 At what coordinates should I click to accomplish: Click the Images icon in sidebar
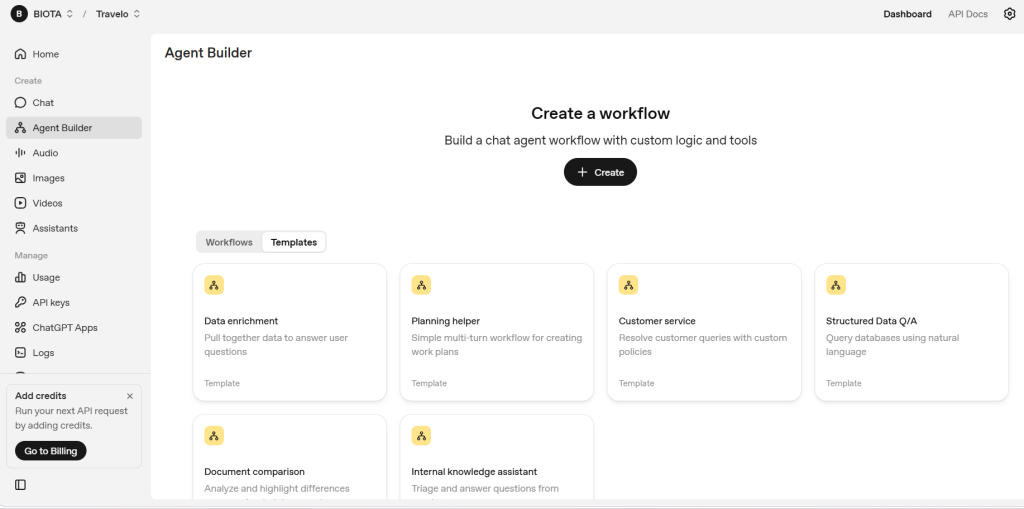tap(20, 178)
